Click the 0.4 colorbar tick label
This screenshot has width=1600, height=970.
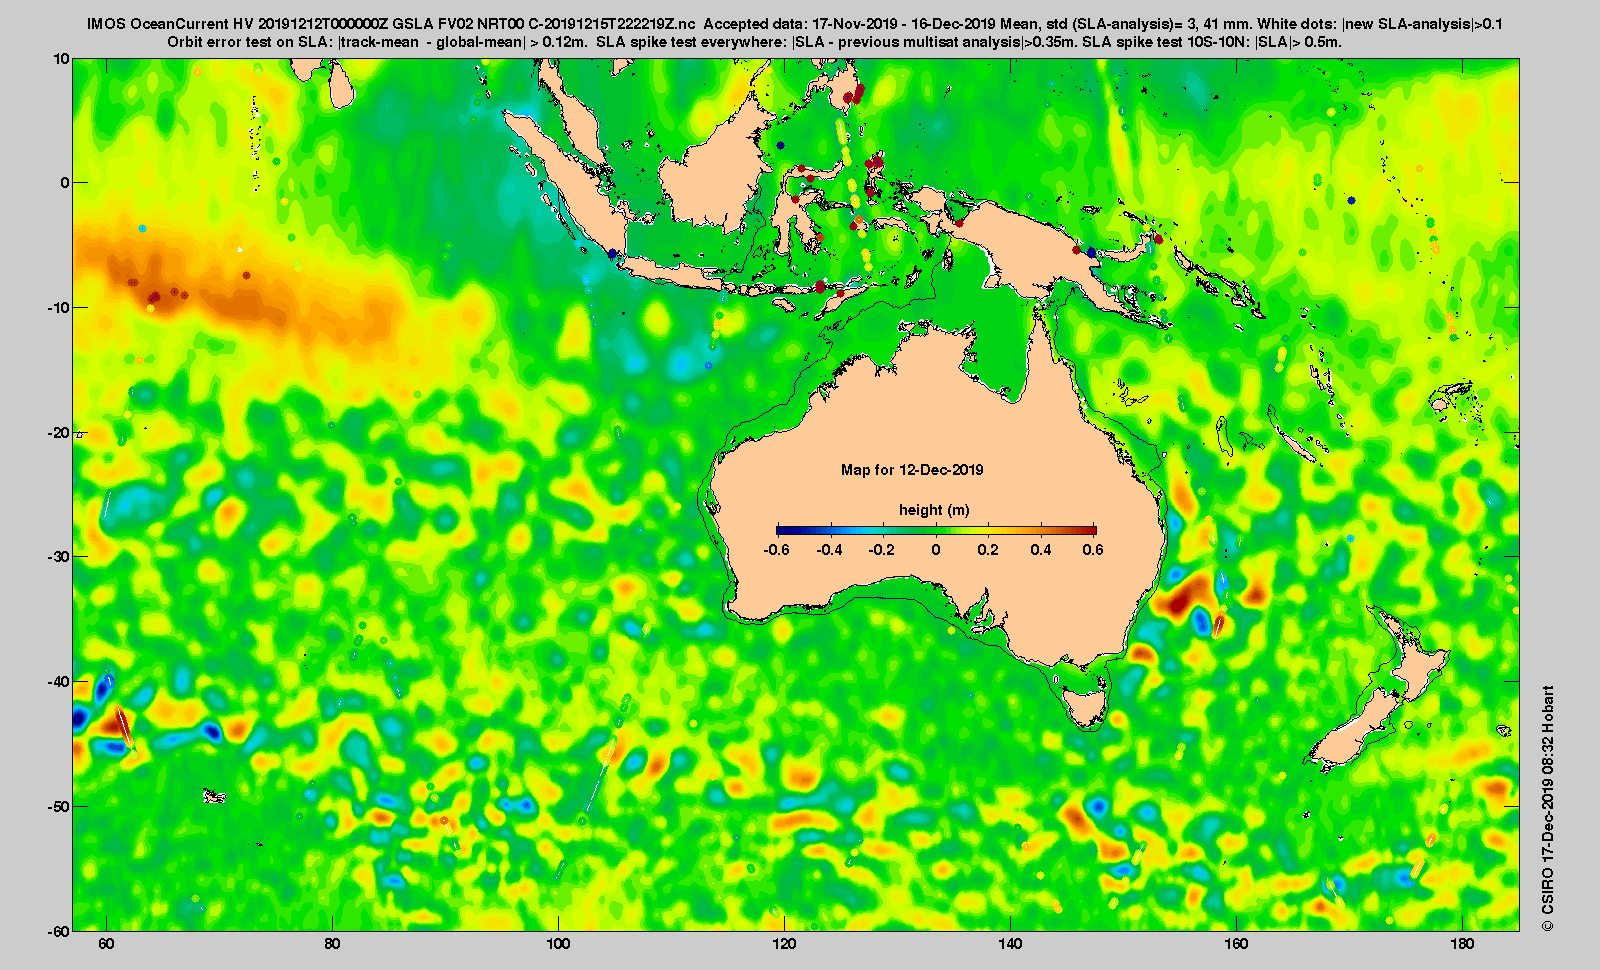(1041, 550)
